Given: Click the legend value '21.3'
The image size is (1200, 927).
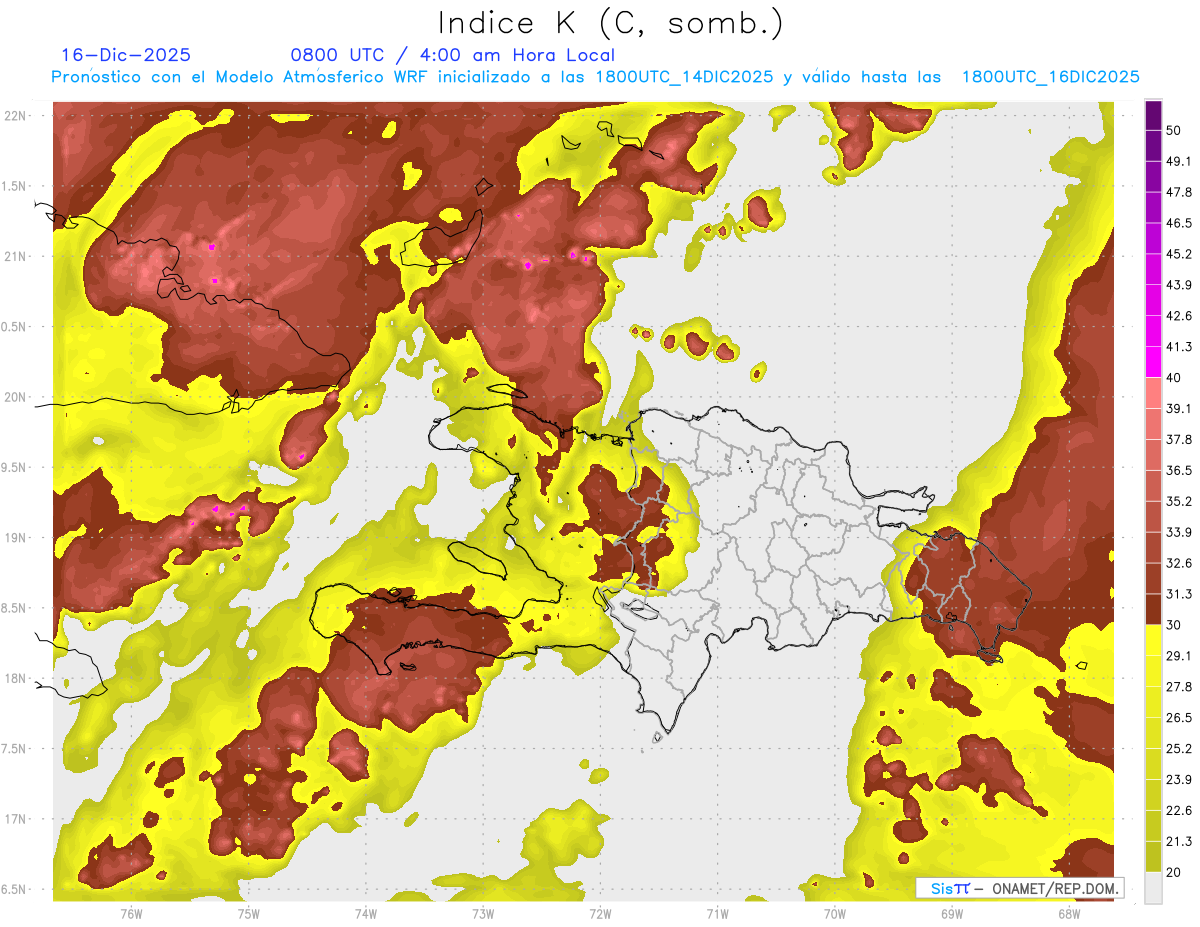Looking at the screenshot, I should click(x=1178, y=841).
